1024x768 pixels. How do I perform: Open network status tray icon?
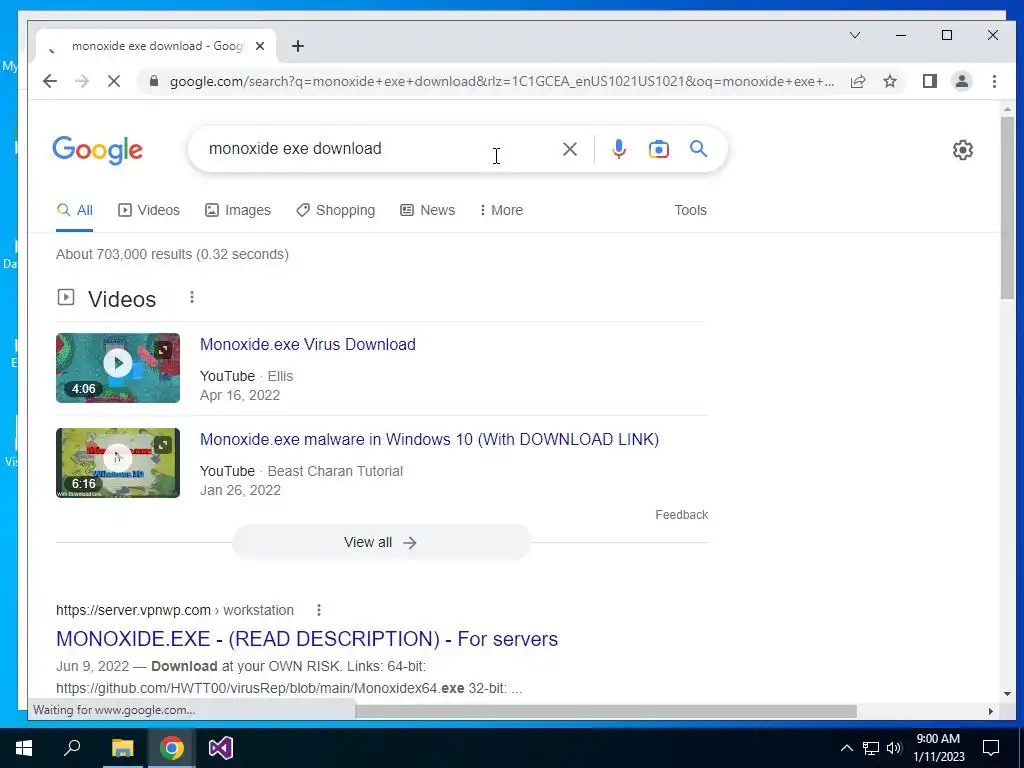(x=871, y=748)
